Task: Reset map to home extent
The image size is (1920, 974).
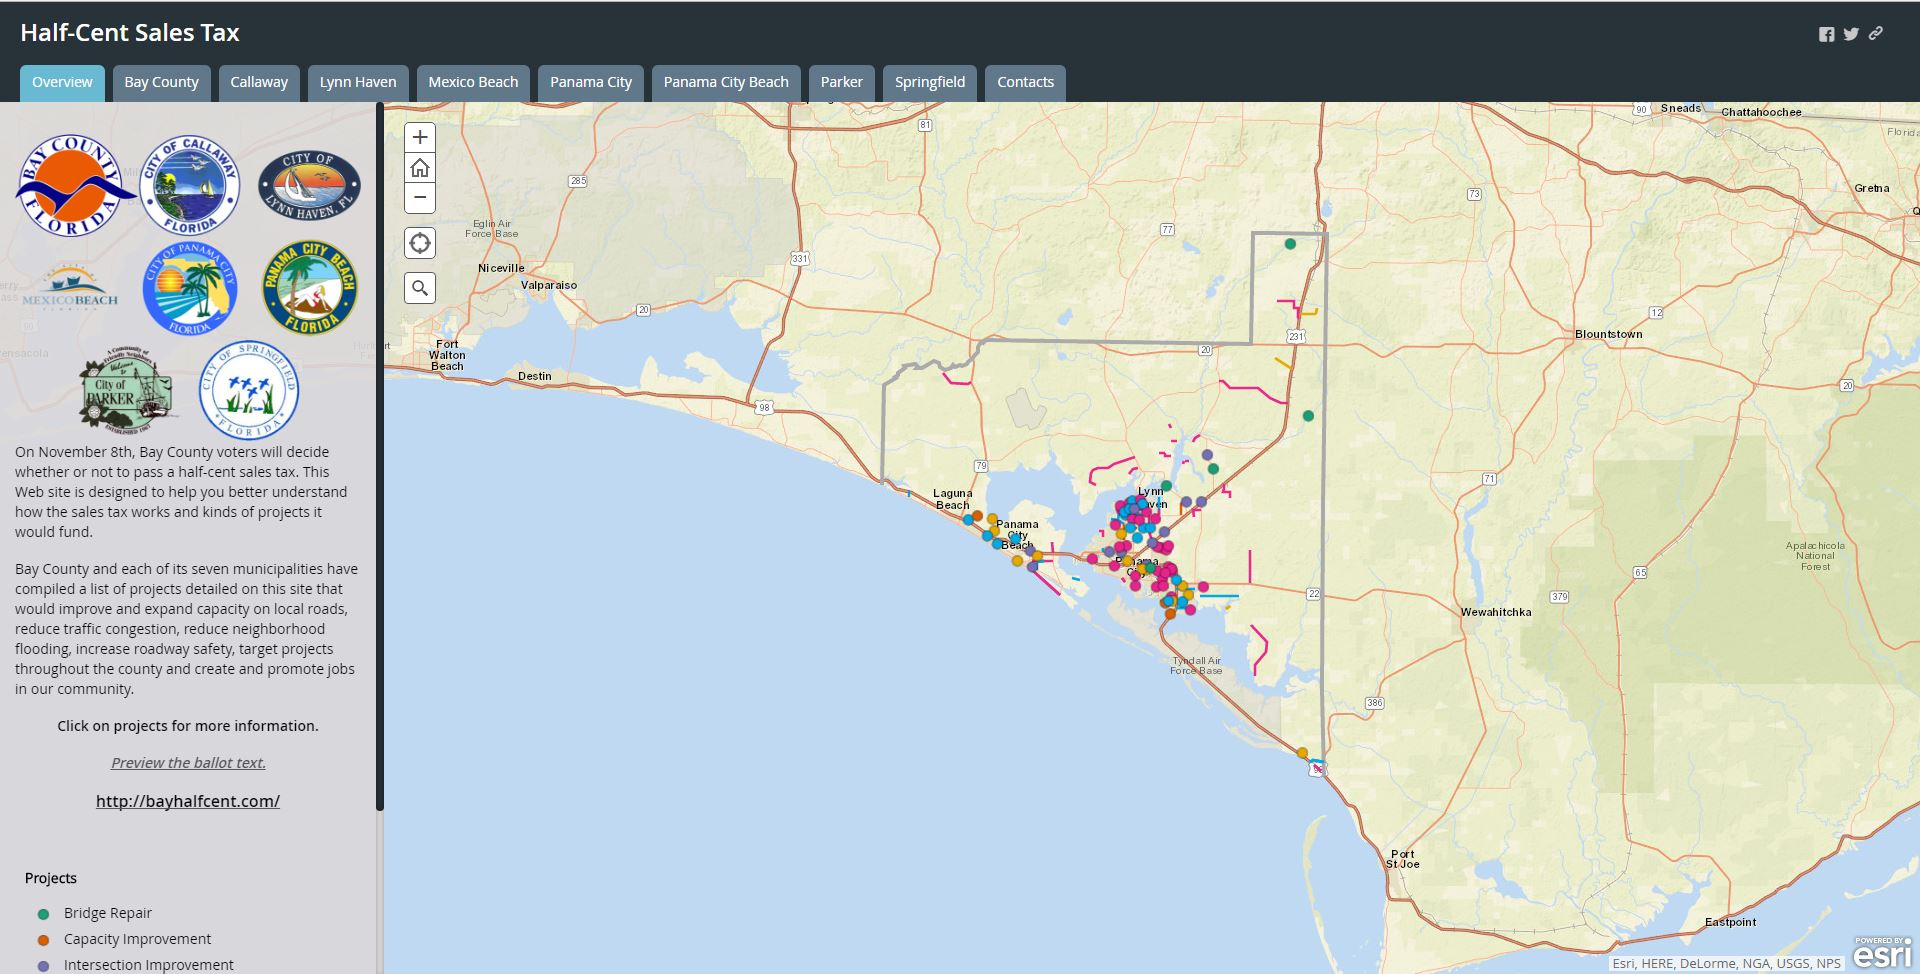Action: coord(420,168)
